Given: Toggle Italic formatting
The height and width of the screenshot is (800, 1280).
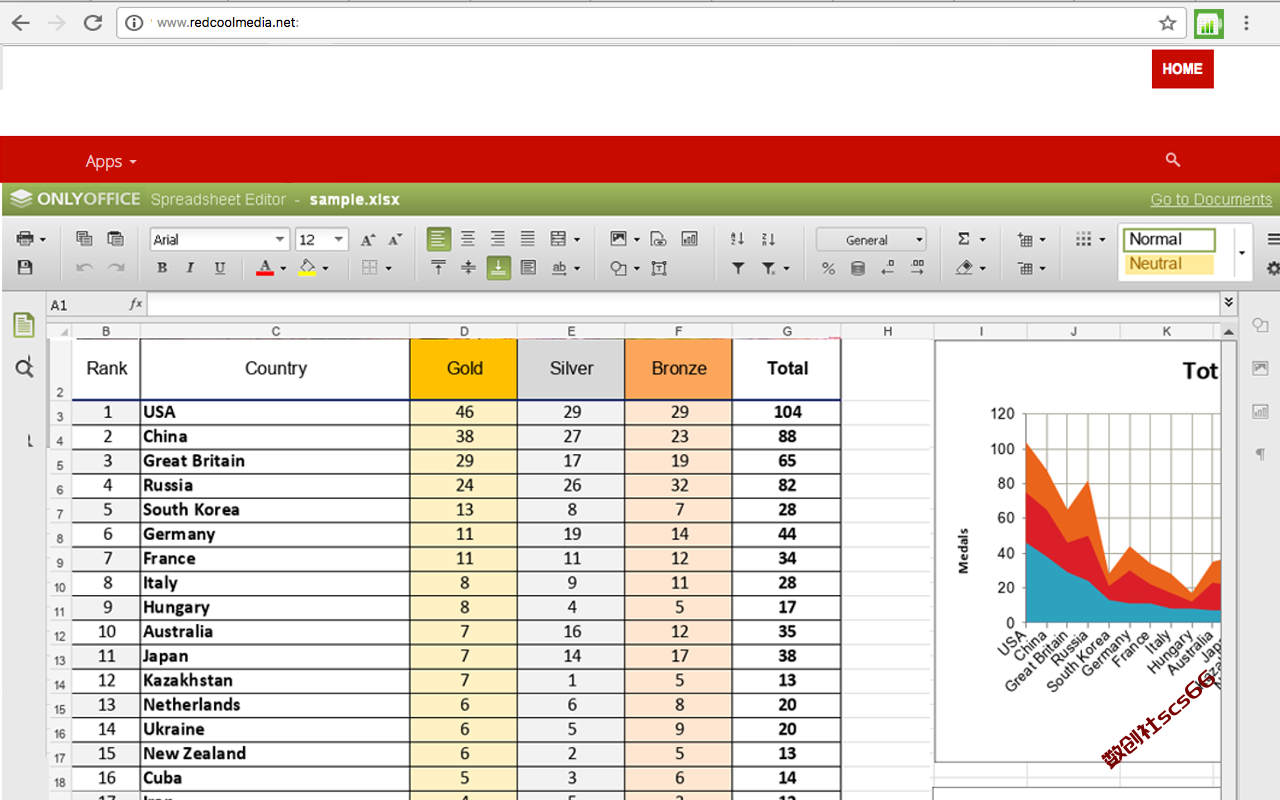Looking at the screenshot, I should tap(190, 268).
